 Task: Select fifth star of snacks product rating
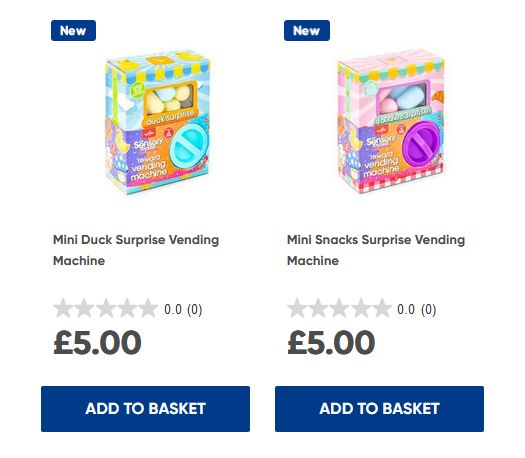[382, 308]
